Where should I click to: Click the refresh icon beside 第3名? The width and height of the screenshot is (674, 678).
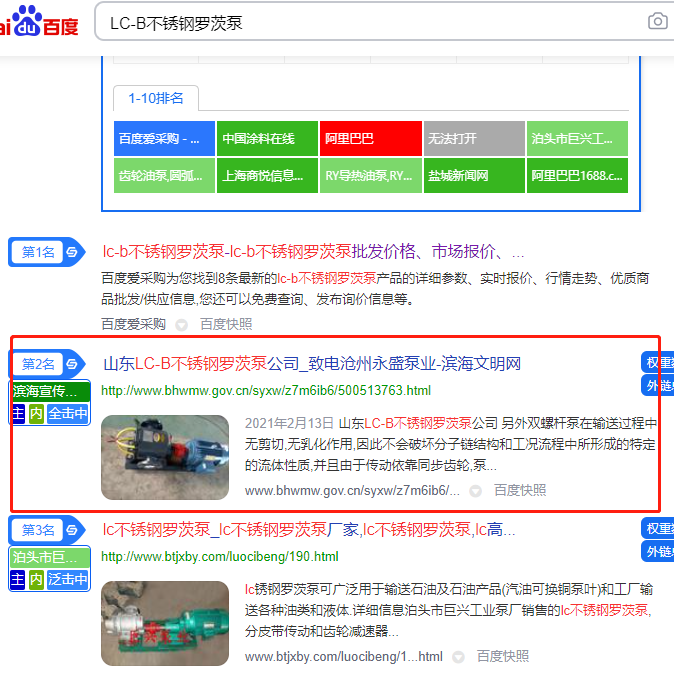pyautogui.click(x=72, y=530)
